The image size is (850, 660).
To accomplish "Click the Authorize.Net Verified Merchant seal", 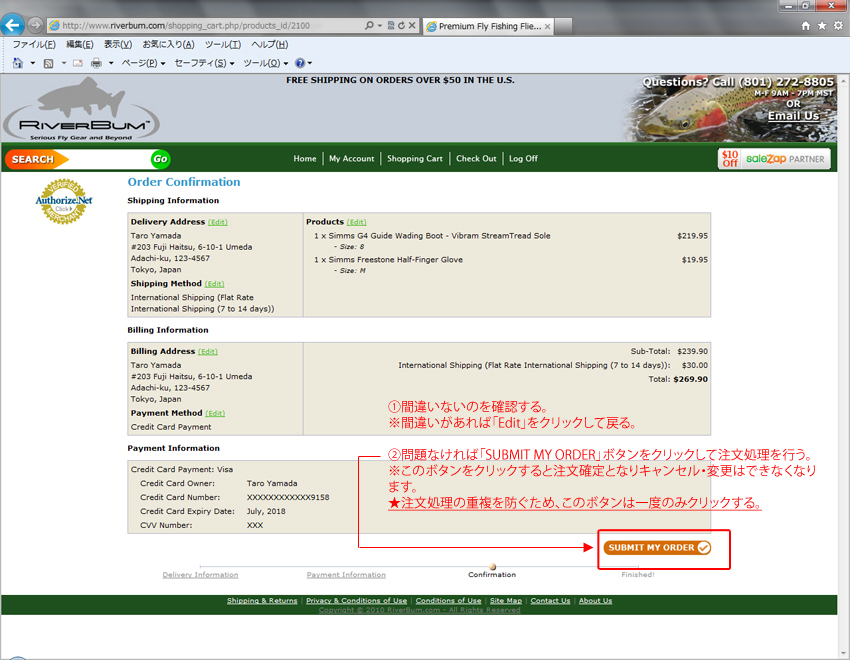I will pos(64,201).
